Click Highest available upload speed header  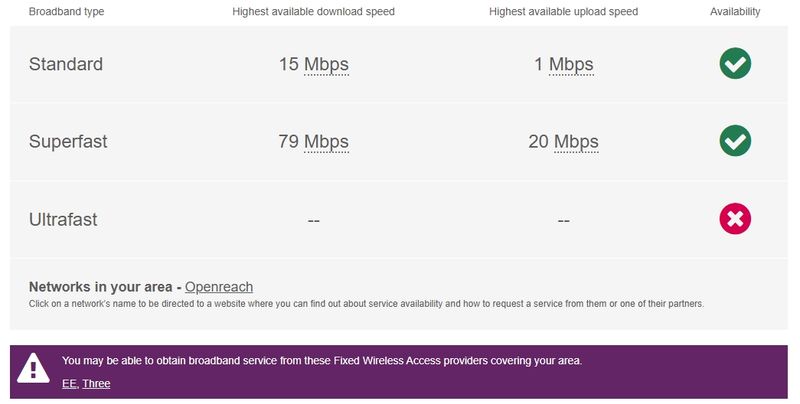563,12
